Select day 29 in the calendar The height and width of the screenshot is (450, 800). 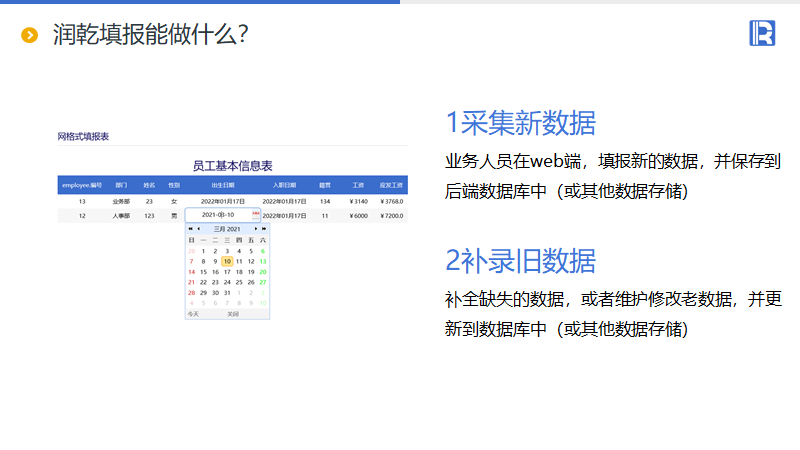[x=203, y=293]
